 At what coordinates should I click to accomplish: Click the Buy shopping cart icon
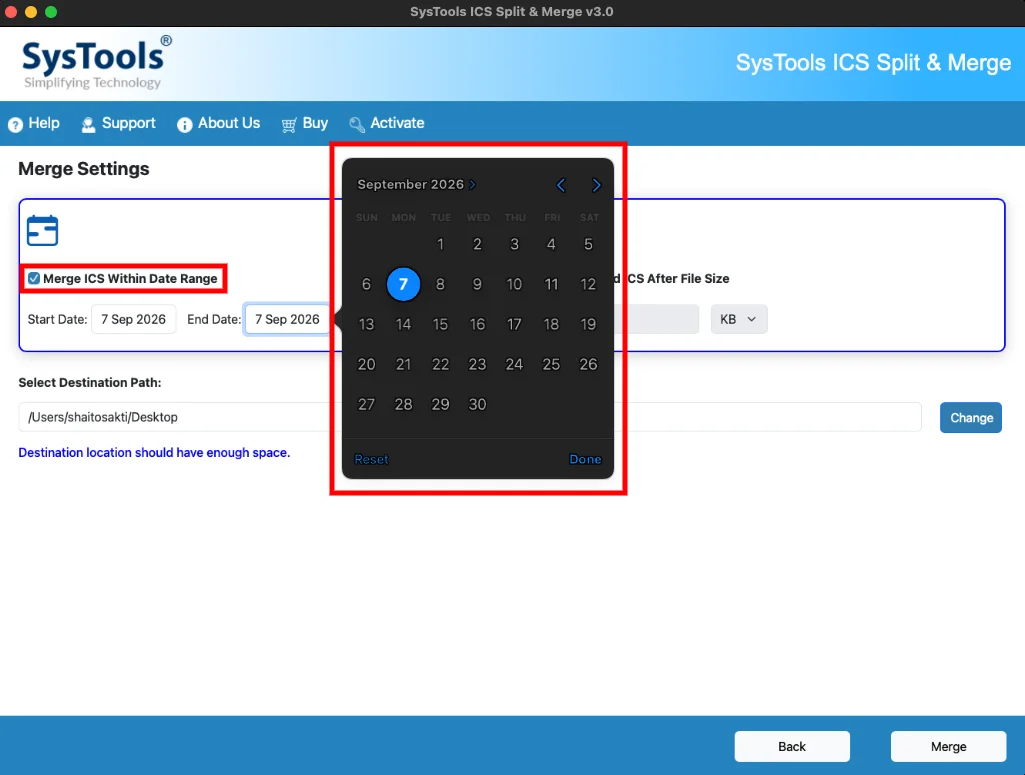(x=288, y=125)
